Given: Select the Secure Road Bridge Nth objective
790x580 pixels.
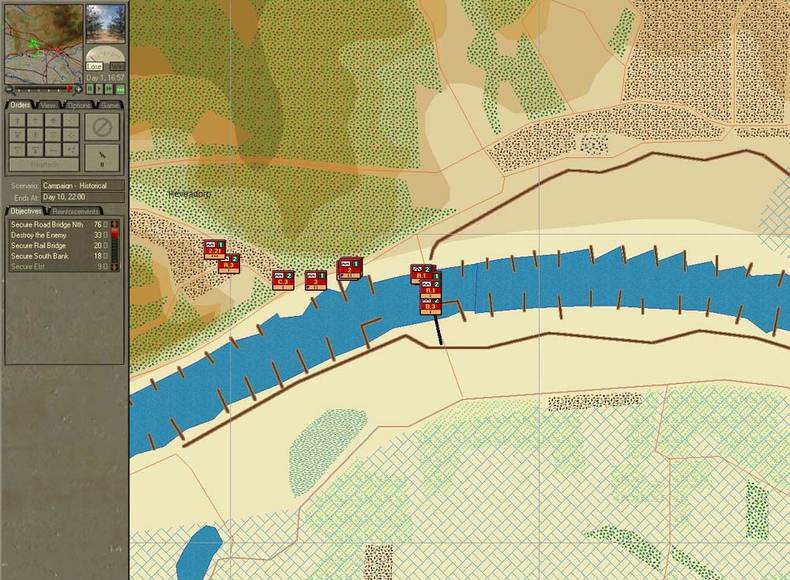Looking at the screenshot, I should point(48,225).
